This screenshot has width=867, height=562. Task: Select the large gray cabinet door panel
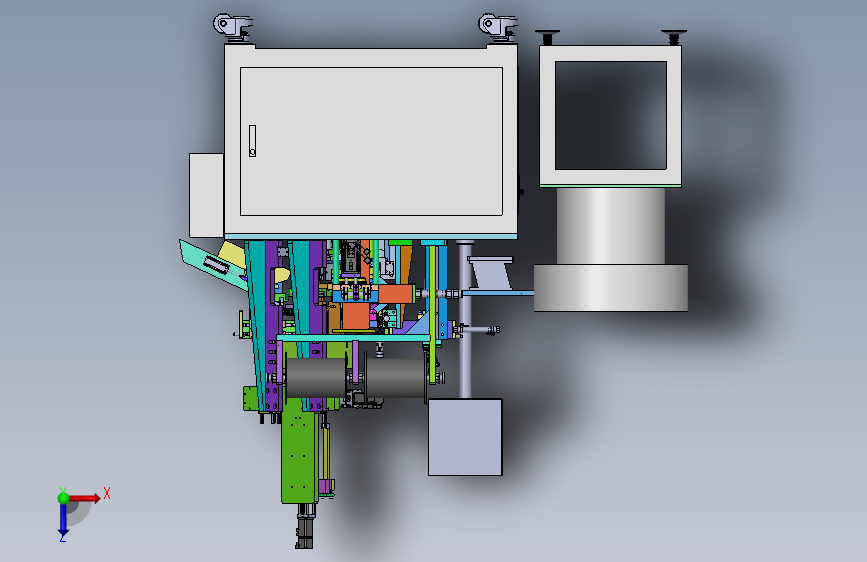pyautogui.click(x=371, y=142)
